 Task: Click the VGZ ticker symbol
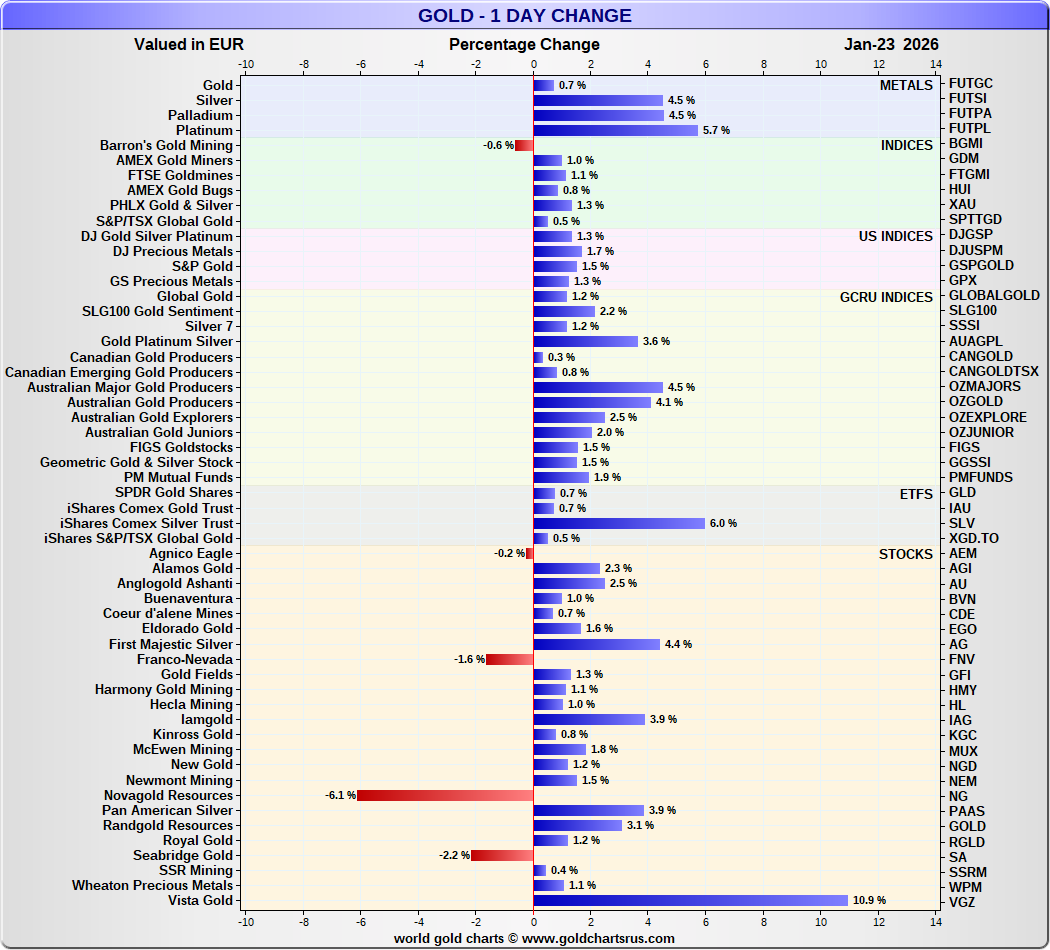962,902
